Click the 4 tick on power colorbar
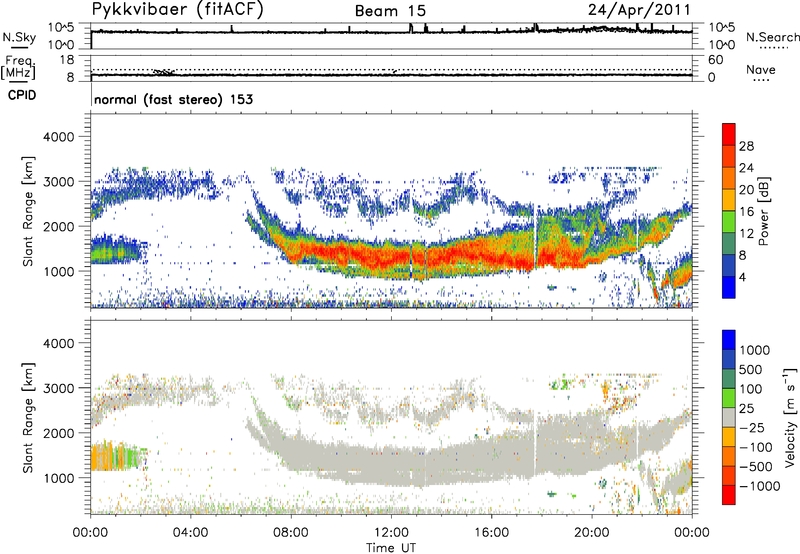 [742, 277]
